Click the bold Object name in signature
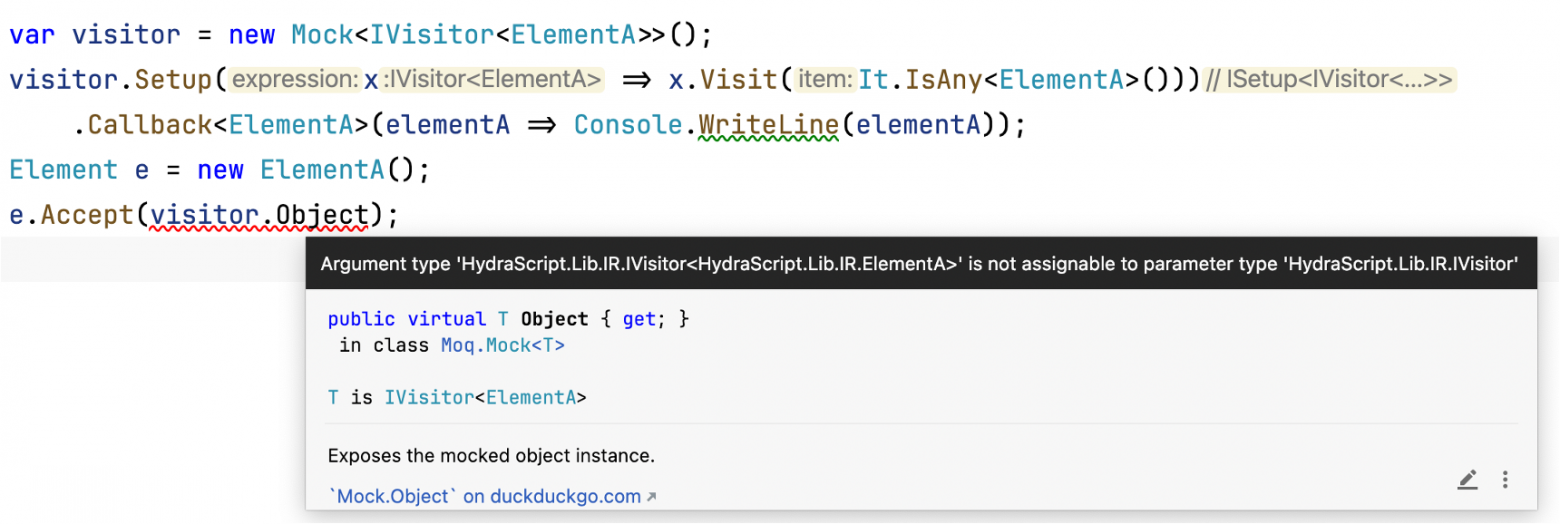1560x524 pixels. (x=555, y=319)
